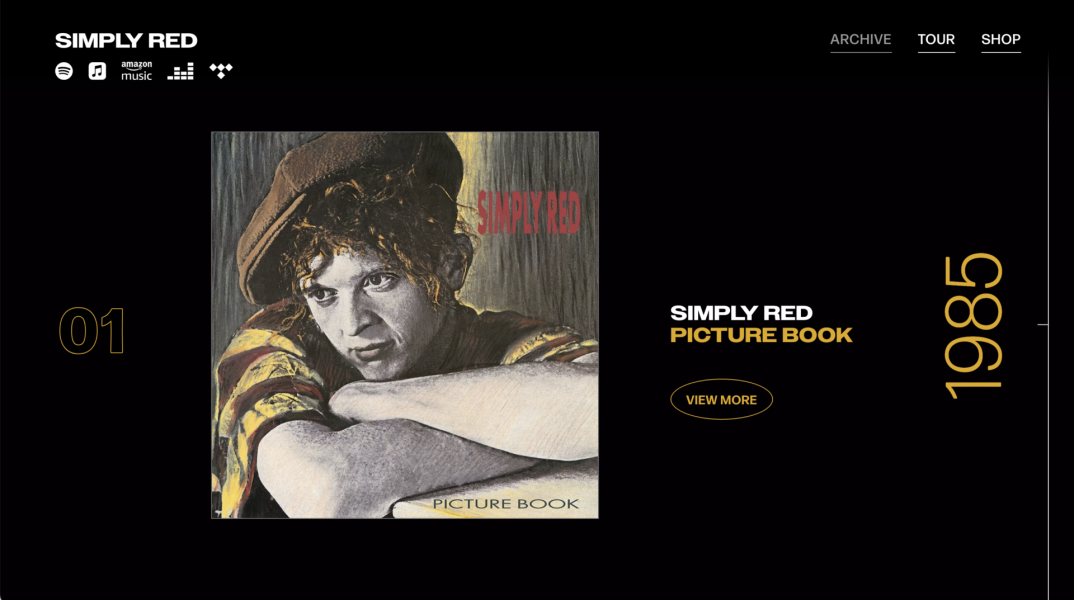
Task: Click the timeline marker tick on right line
Action: 1042,324
